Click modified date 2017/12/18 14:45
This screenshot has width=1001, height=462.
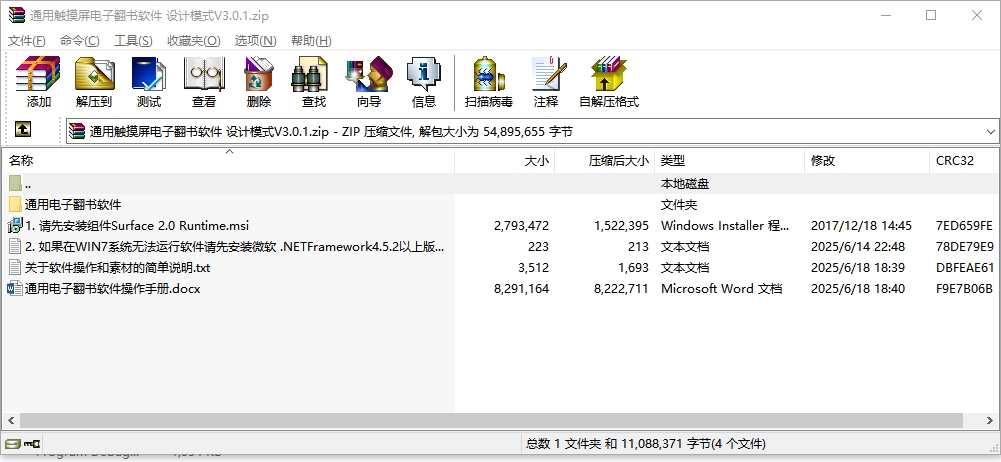[x=861, y=225]
